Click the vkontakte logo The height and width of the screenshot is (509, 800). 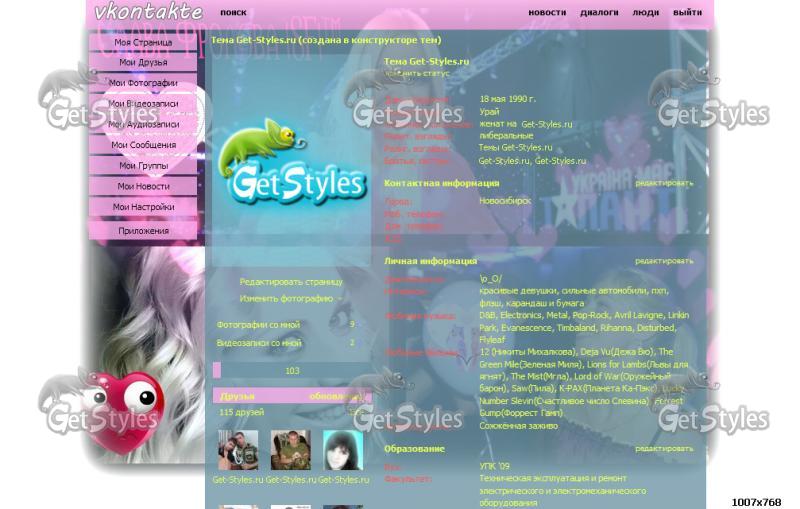pyautogui.click(x=148, y=13)
